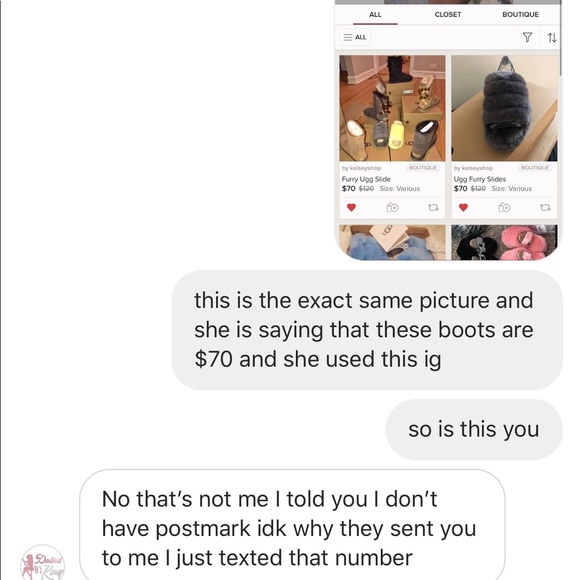This screenshot has width=580, height=580.
Task: View the pink slippers listing
Action: [x=504, y=242]
